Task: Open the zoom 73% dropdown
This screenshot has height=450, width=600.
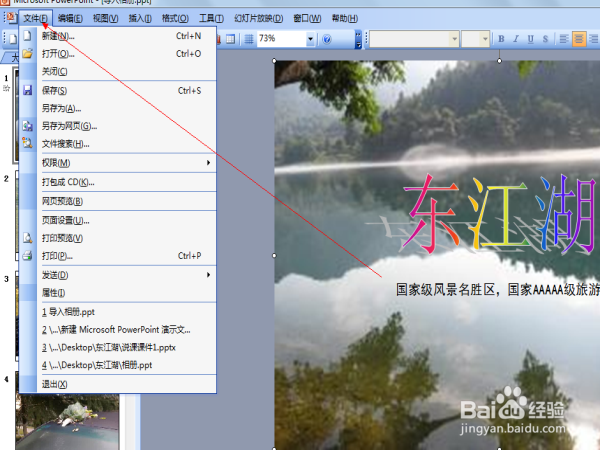Action: coord(310,39)
